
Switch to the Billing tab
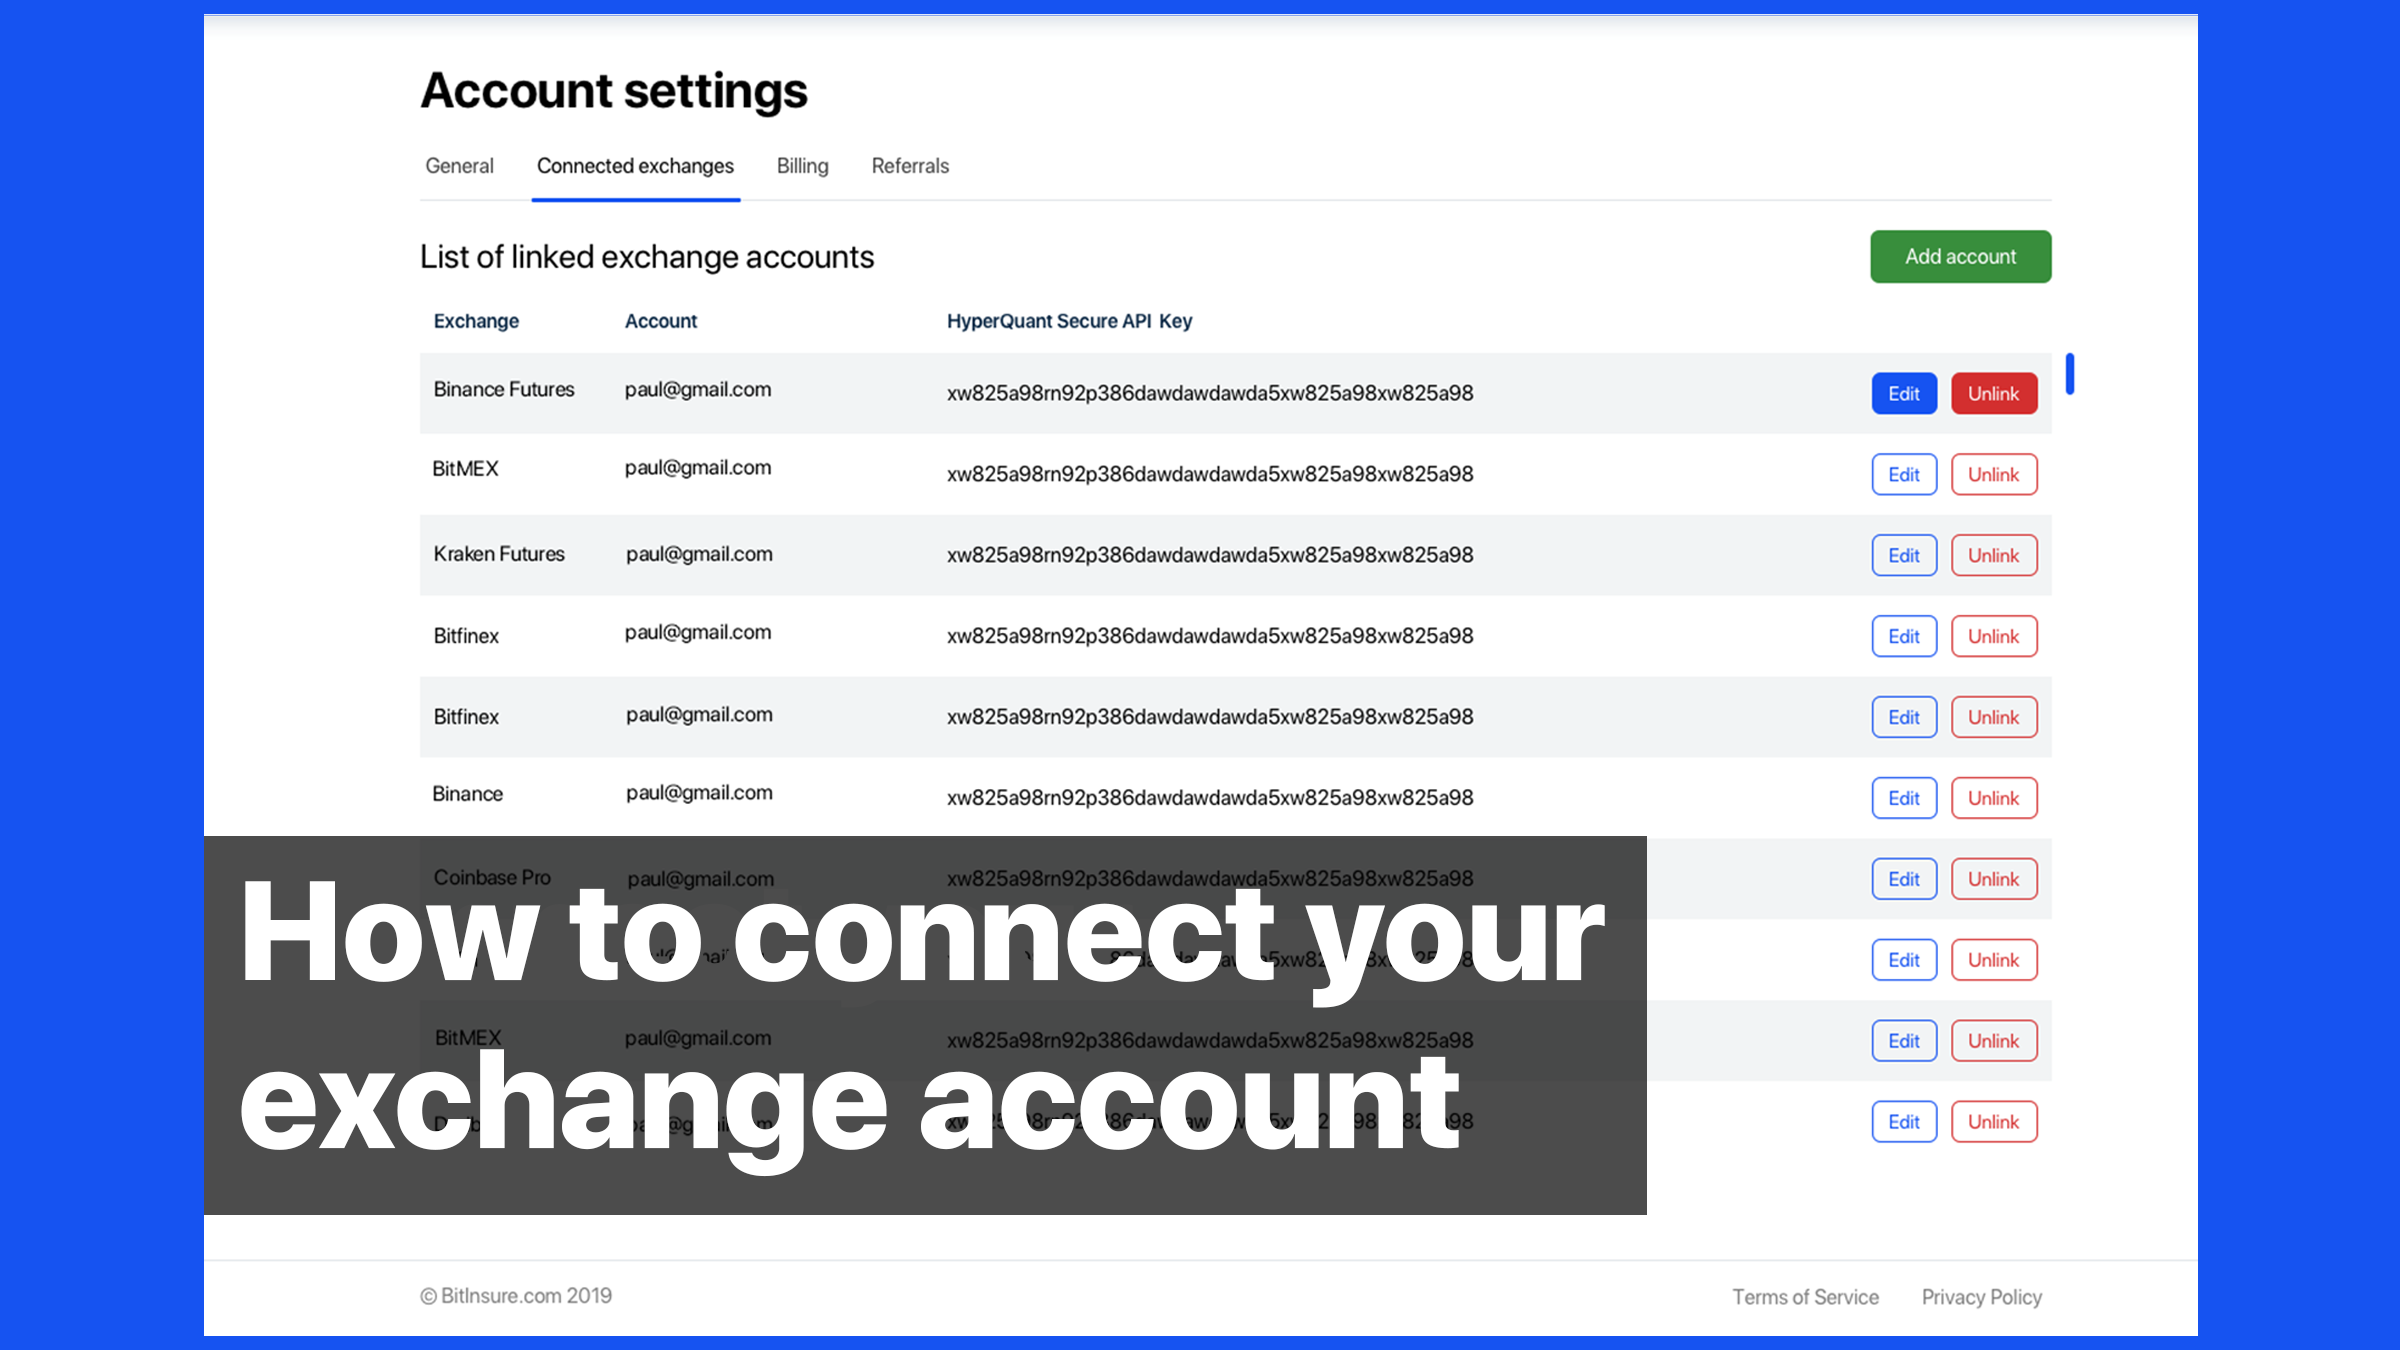tap(802, 166)
